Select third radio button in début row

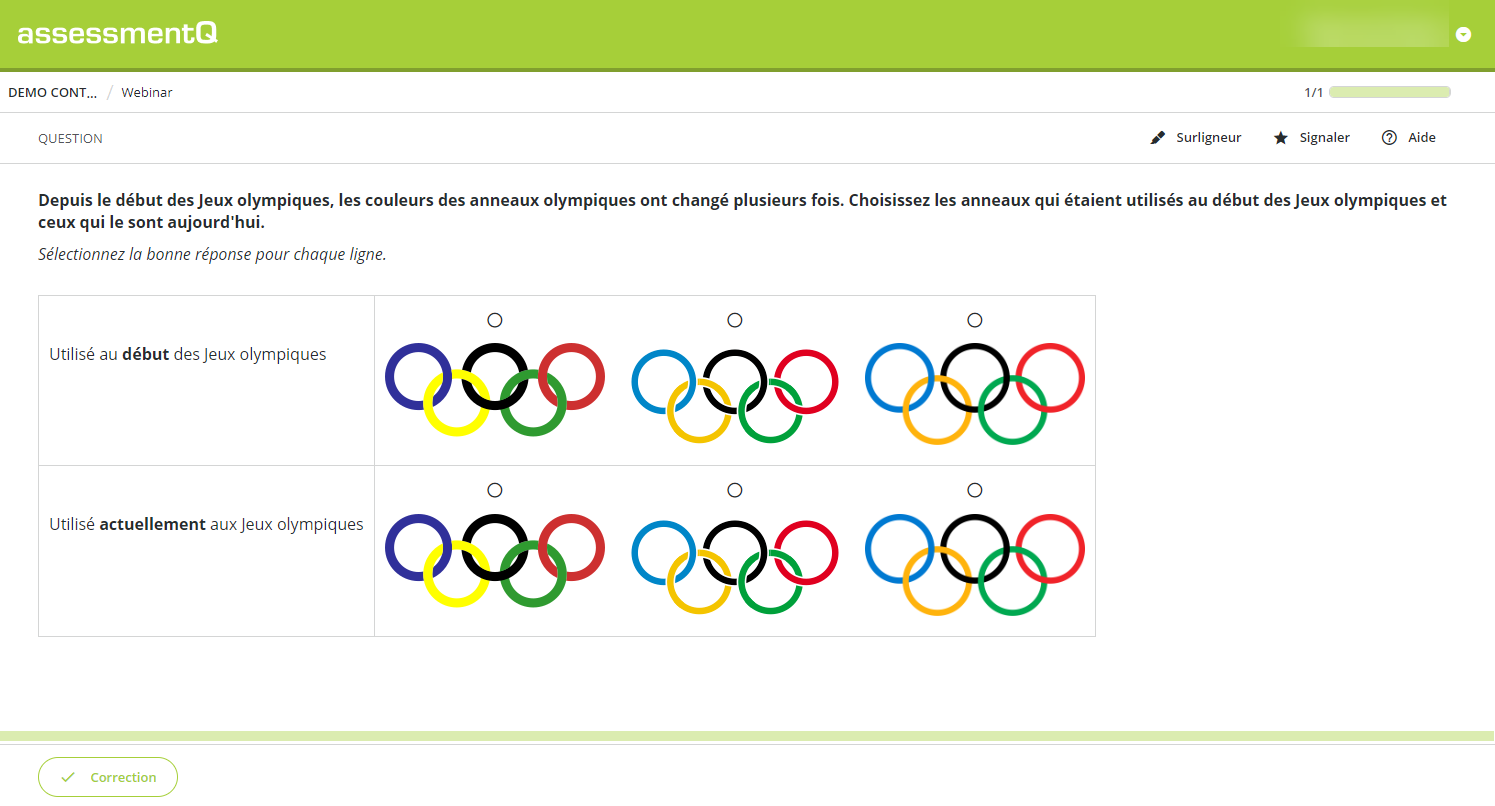click(x=975, y=320)
